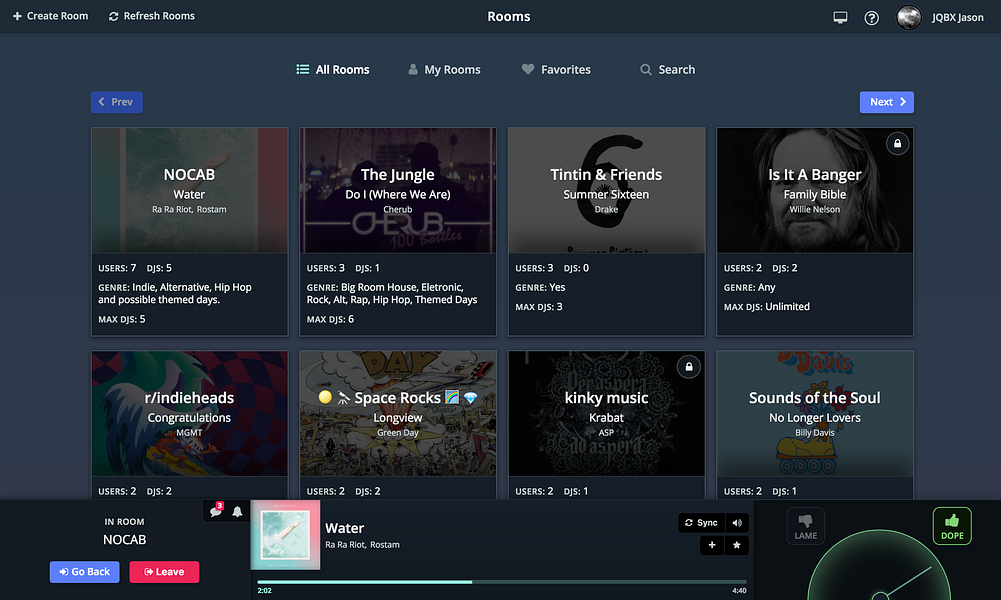Star the current track Water
Viewport: 1001px width, 600px height.
(x=737, y=545)
